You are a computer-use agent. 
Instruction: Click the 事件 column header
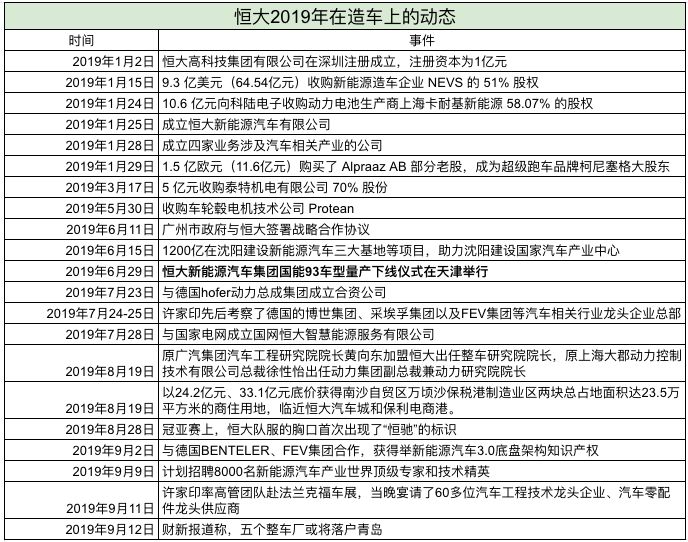(421, 40)
